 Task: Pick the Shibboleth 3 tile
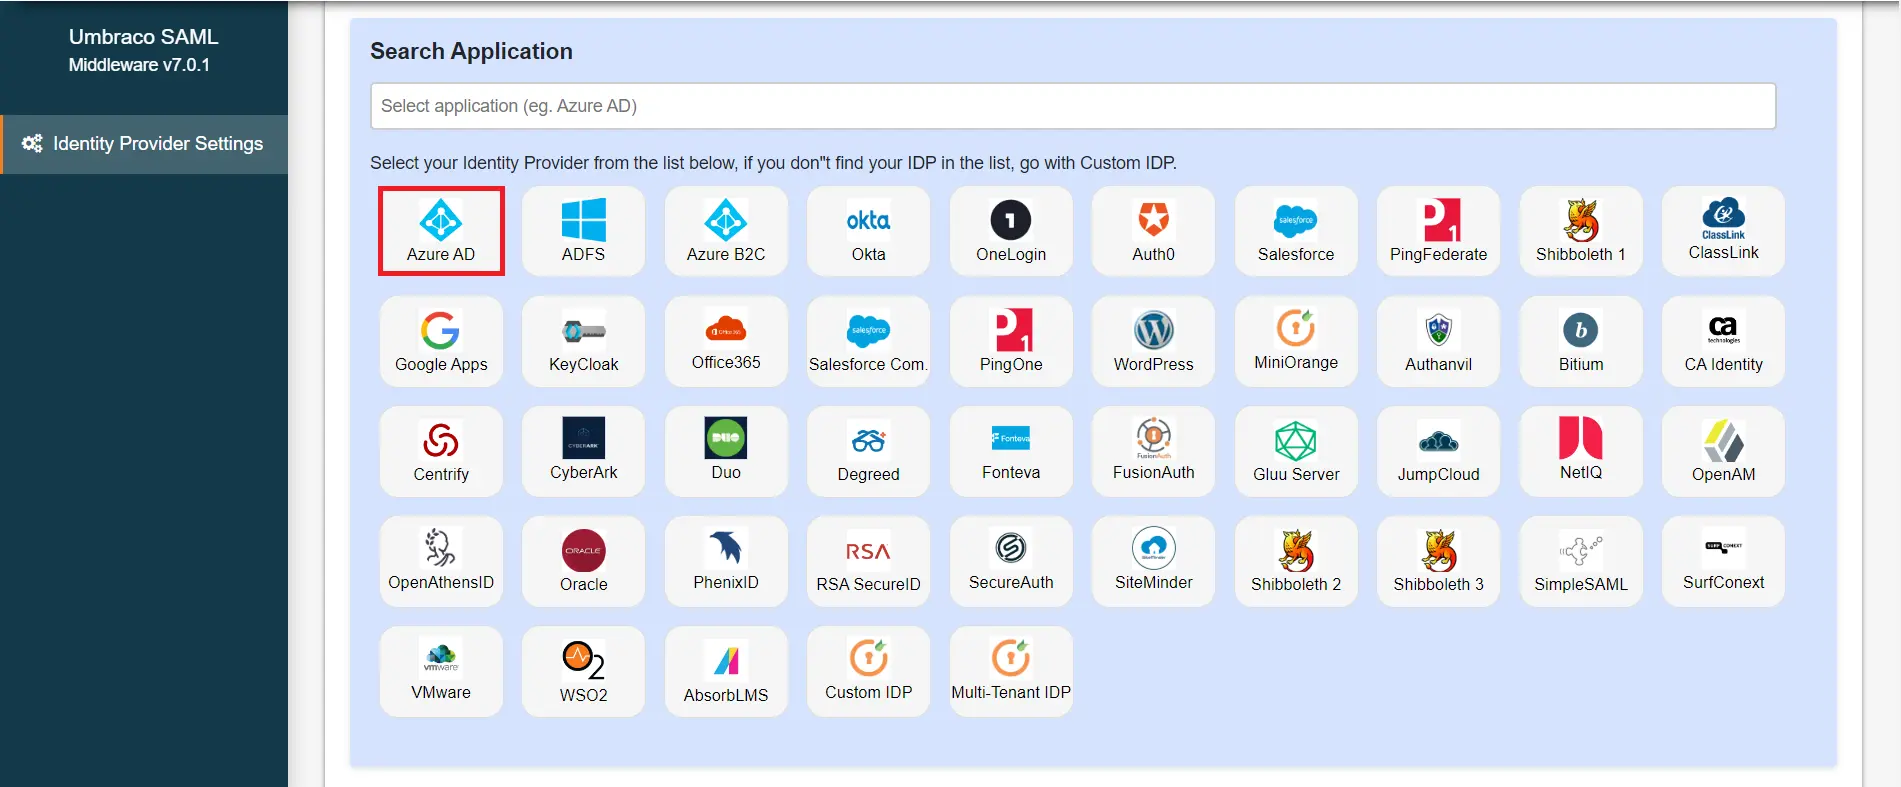pyautogui.click(x=1439, y=561)
